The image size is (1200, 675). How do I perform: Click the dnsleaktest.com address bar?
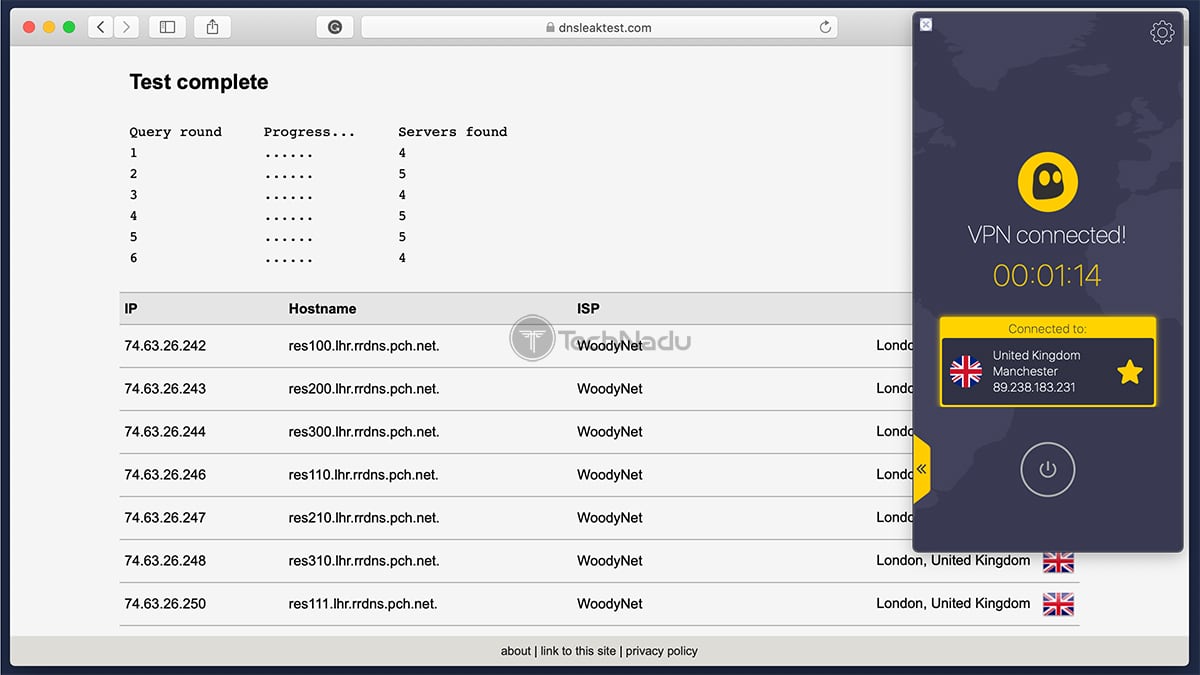[x=599, y=27]
